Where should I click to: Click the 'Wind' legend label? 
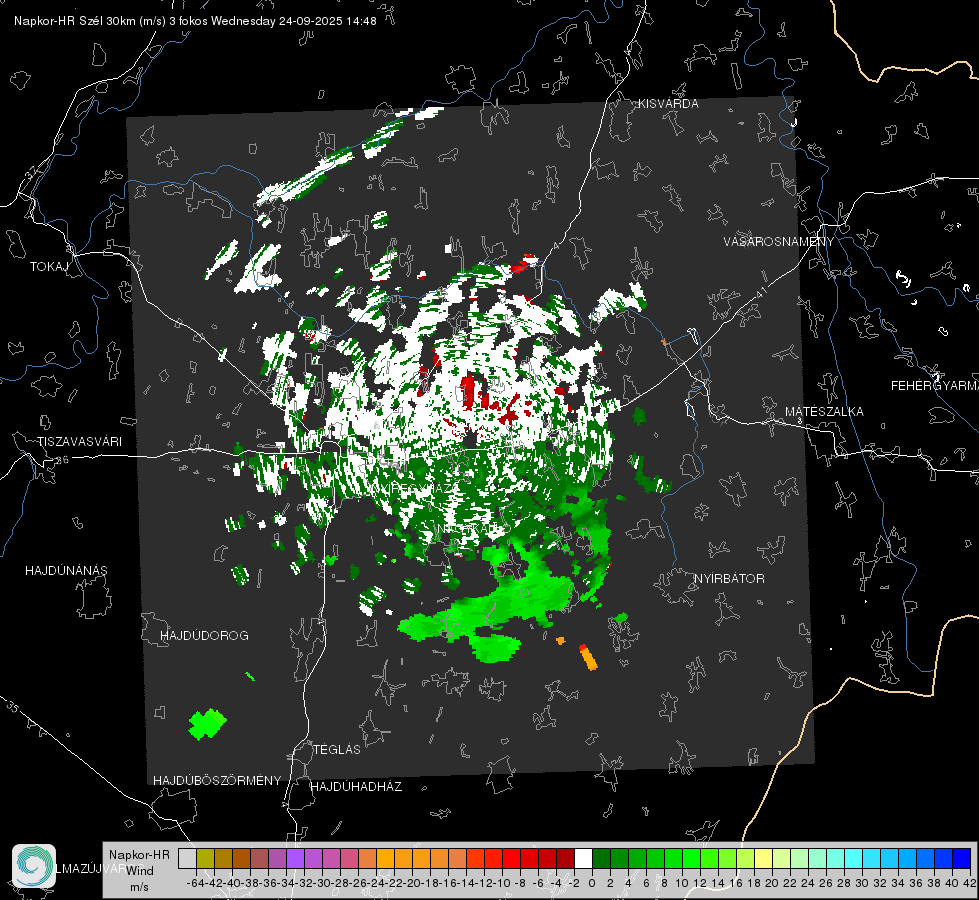point(140,871)
